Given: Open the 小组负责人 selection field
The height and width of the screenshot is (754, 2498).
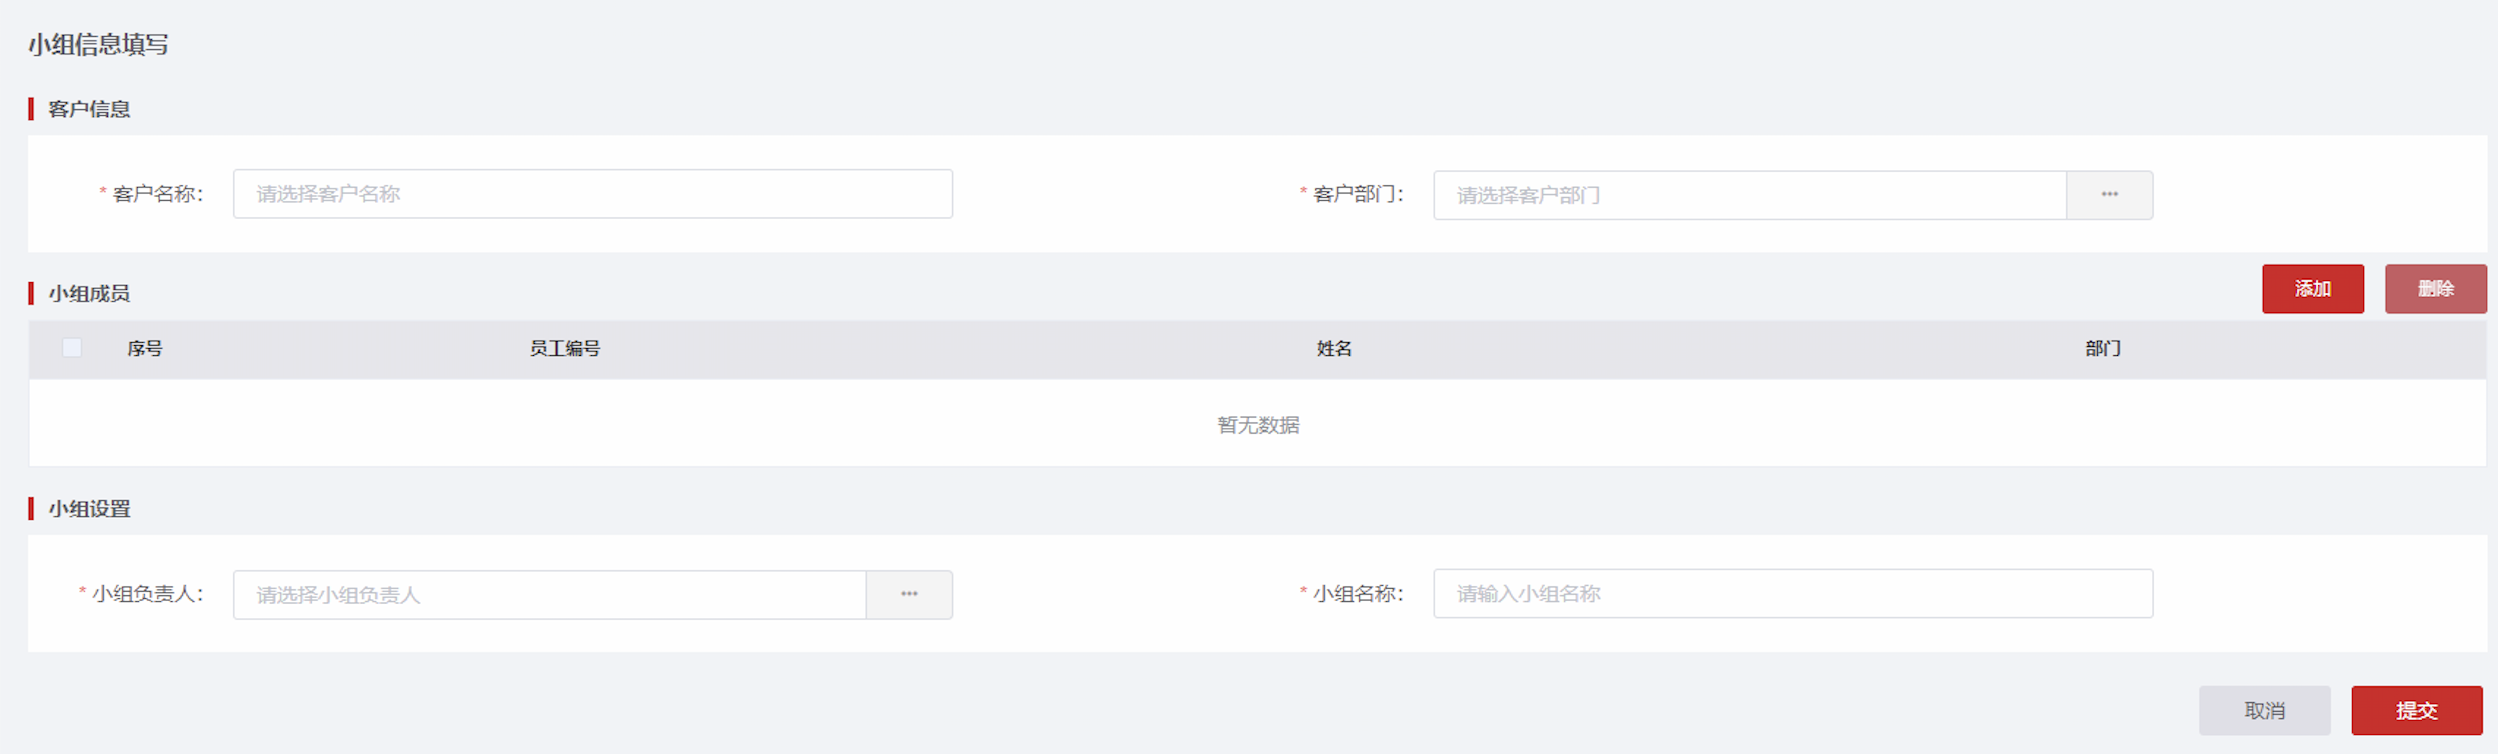Looking at the screenshot, I should pos(549,595).
